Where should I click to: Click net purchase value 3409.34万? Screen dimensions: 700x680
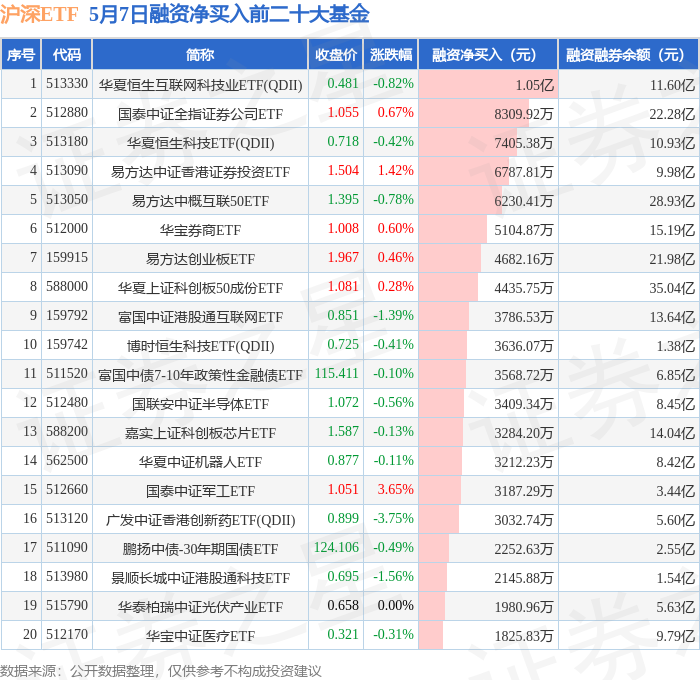[x=524, y=404]
